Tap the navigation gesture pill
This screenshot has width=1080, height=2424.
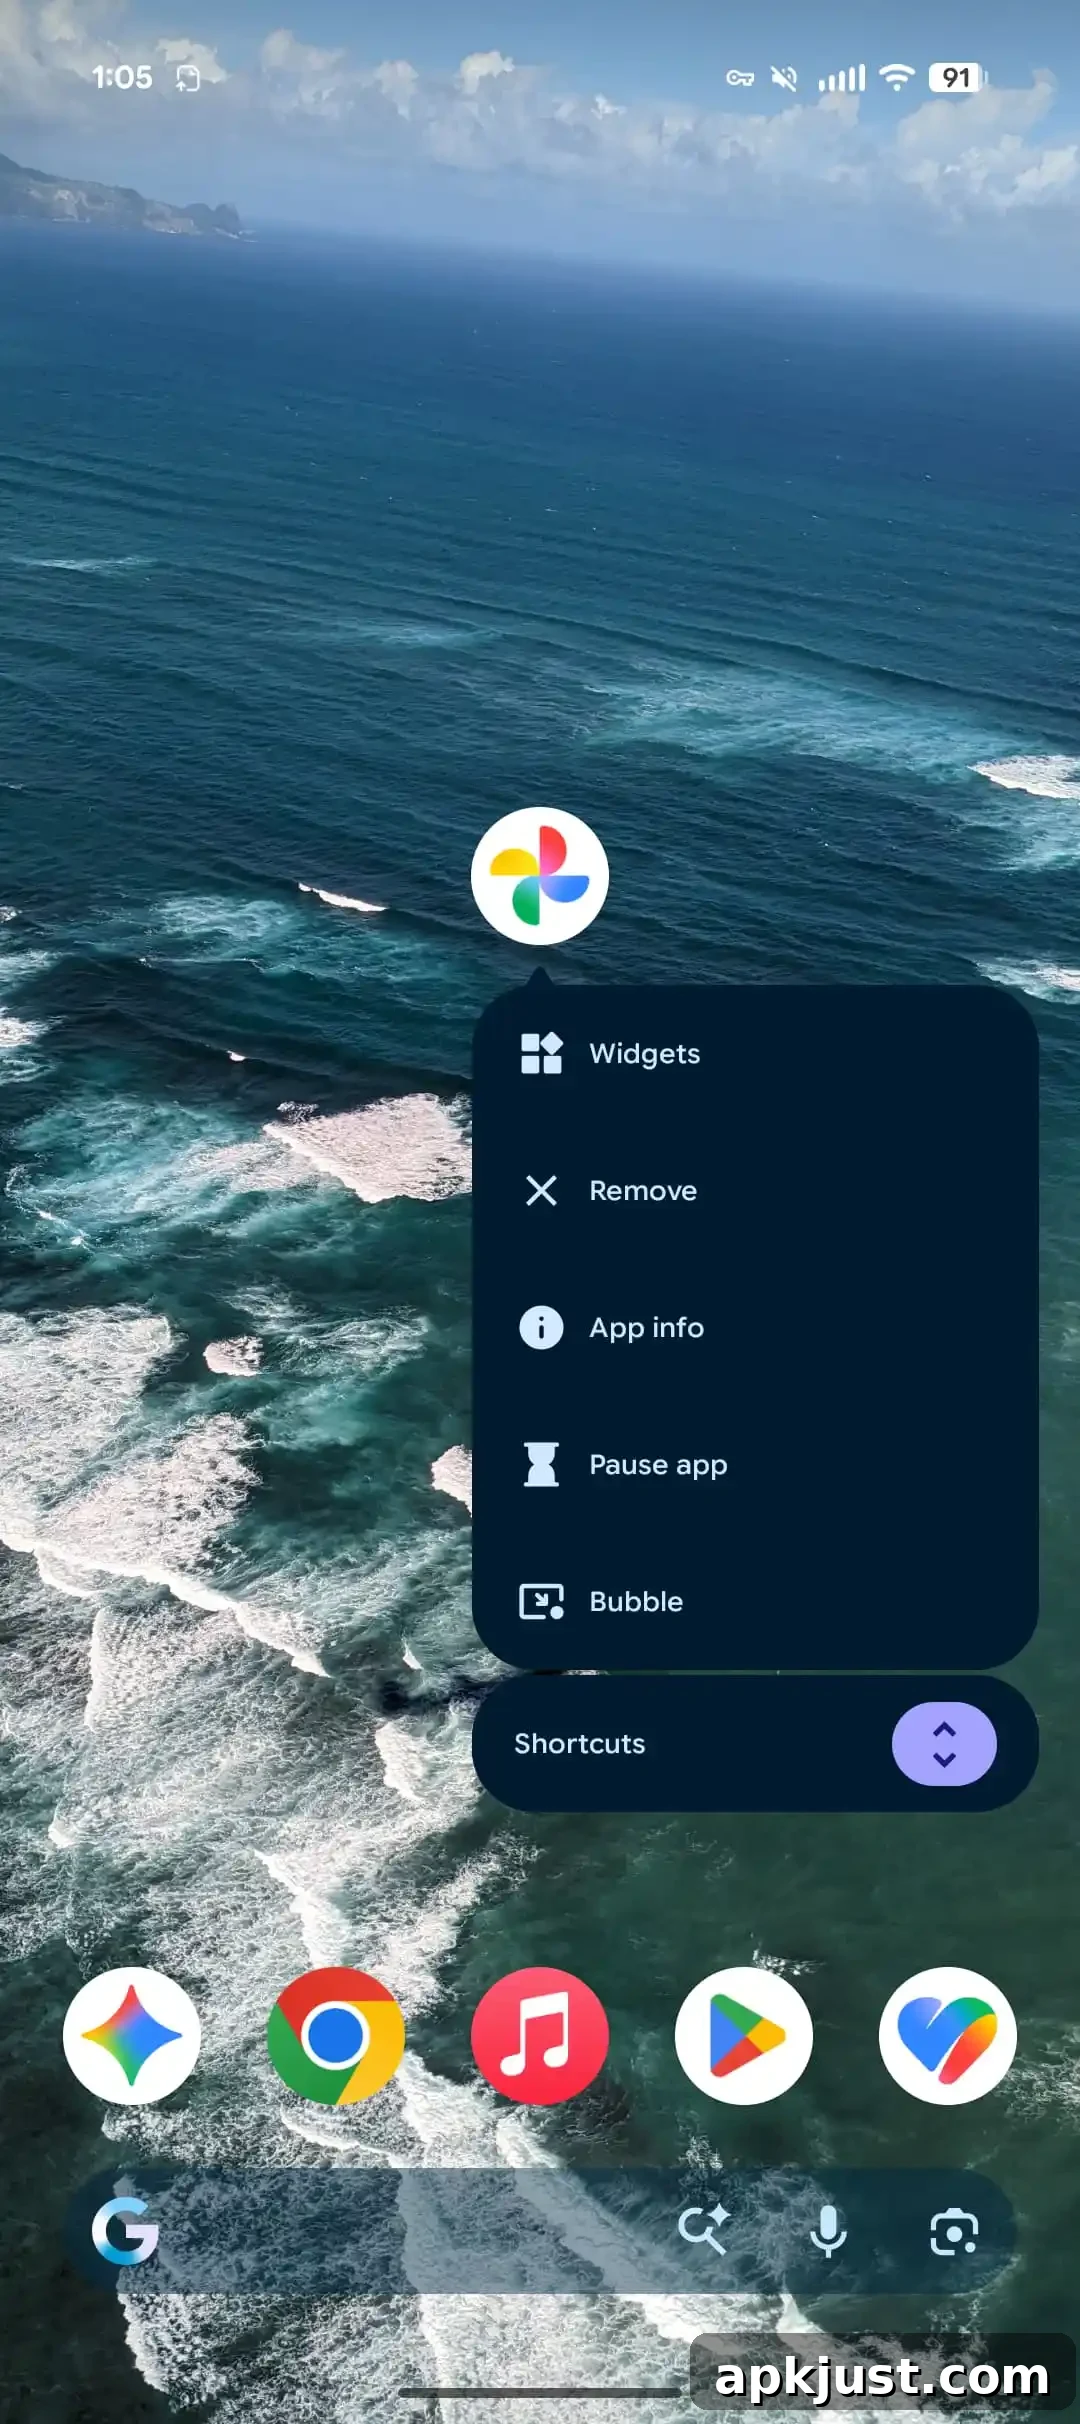[540, 2393]
